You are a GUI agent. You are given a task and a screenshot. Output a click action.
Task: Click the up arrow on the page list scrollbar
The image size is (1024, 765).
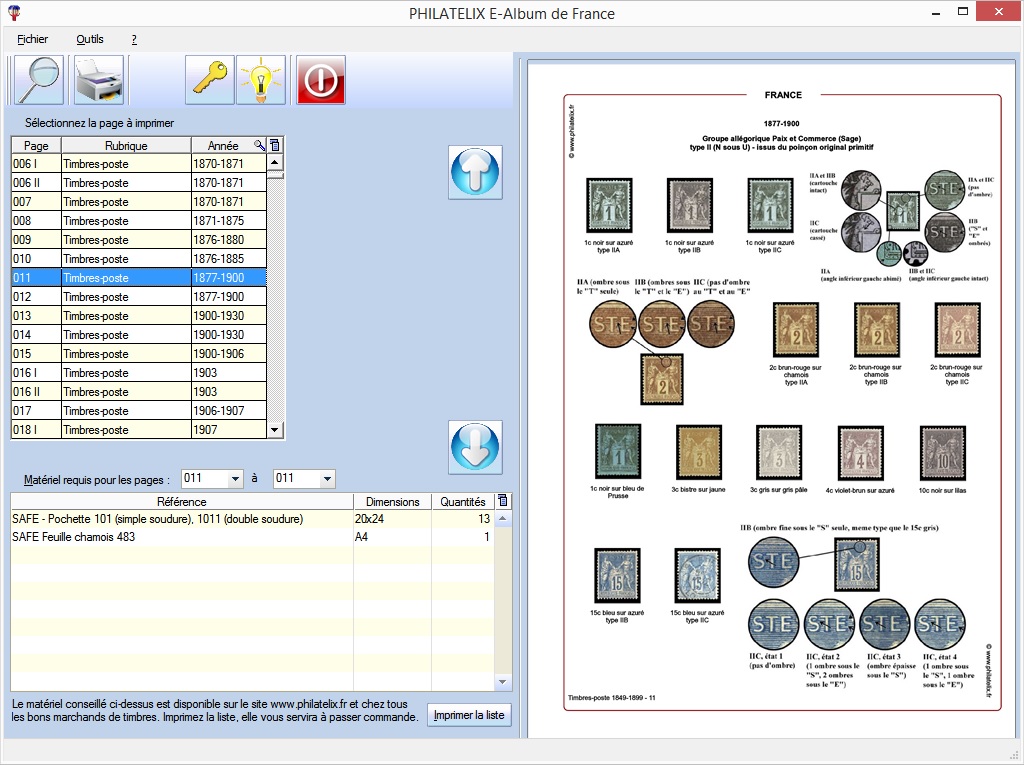[x=273, y=162]
